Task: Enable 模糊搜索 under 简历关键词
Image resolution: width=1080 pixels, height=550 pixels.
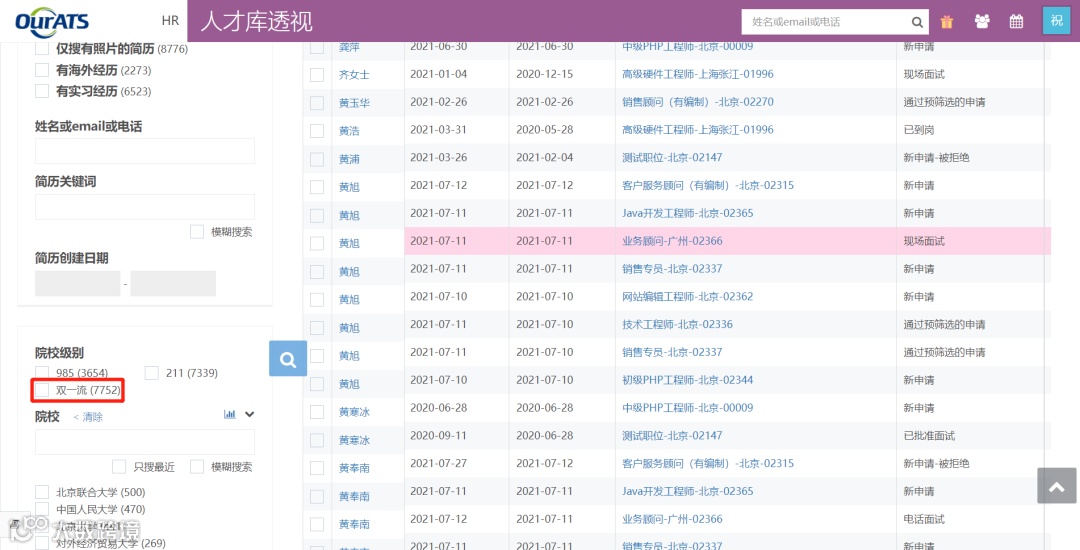Action: click(197, 232)
